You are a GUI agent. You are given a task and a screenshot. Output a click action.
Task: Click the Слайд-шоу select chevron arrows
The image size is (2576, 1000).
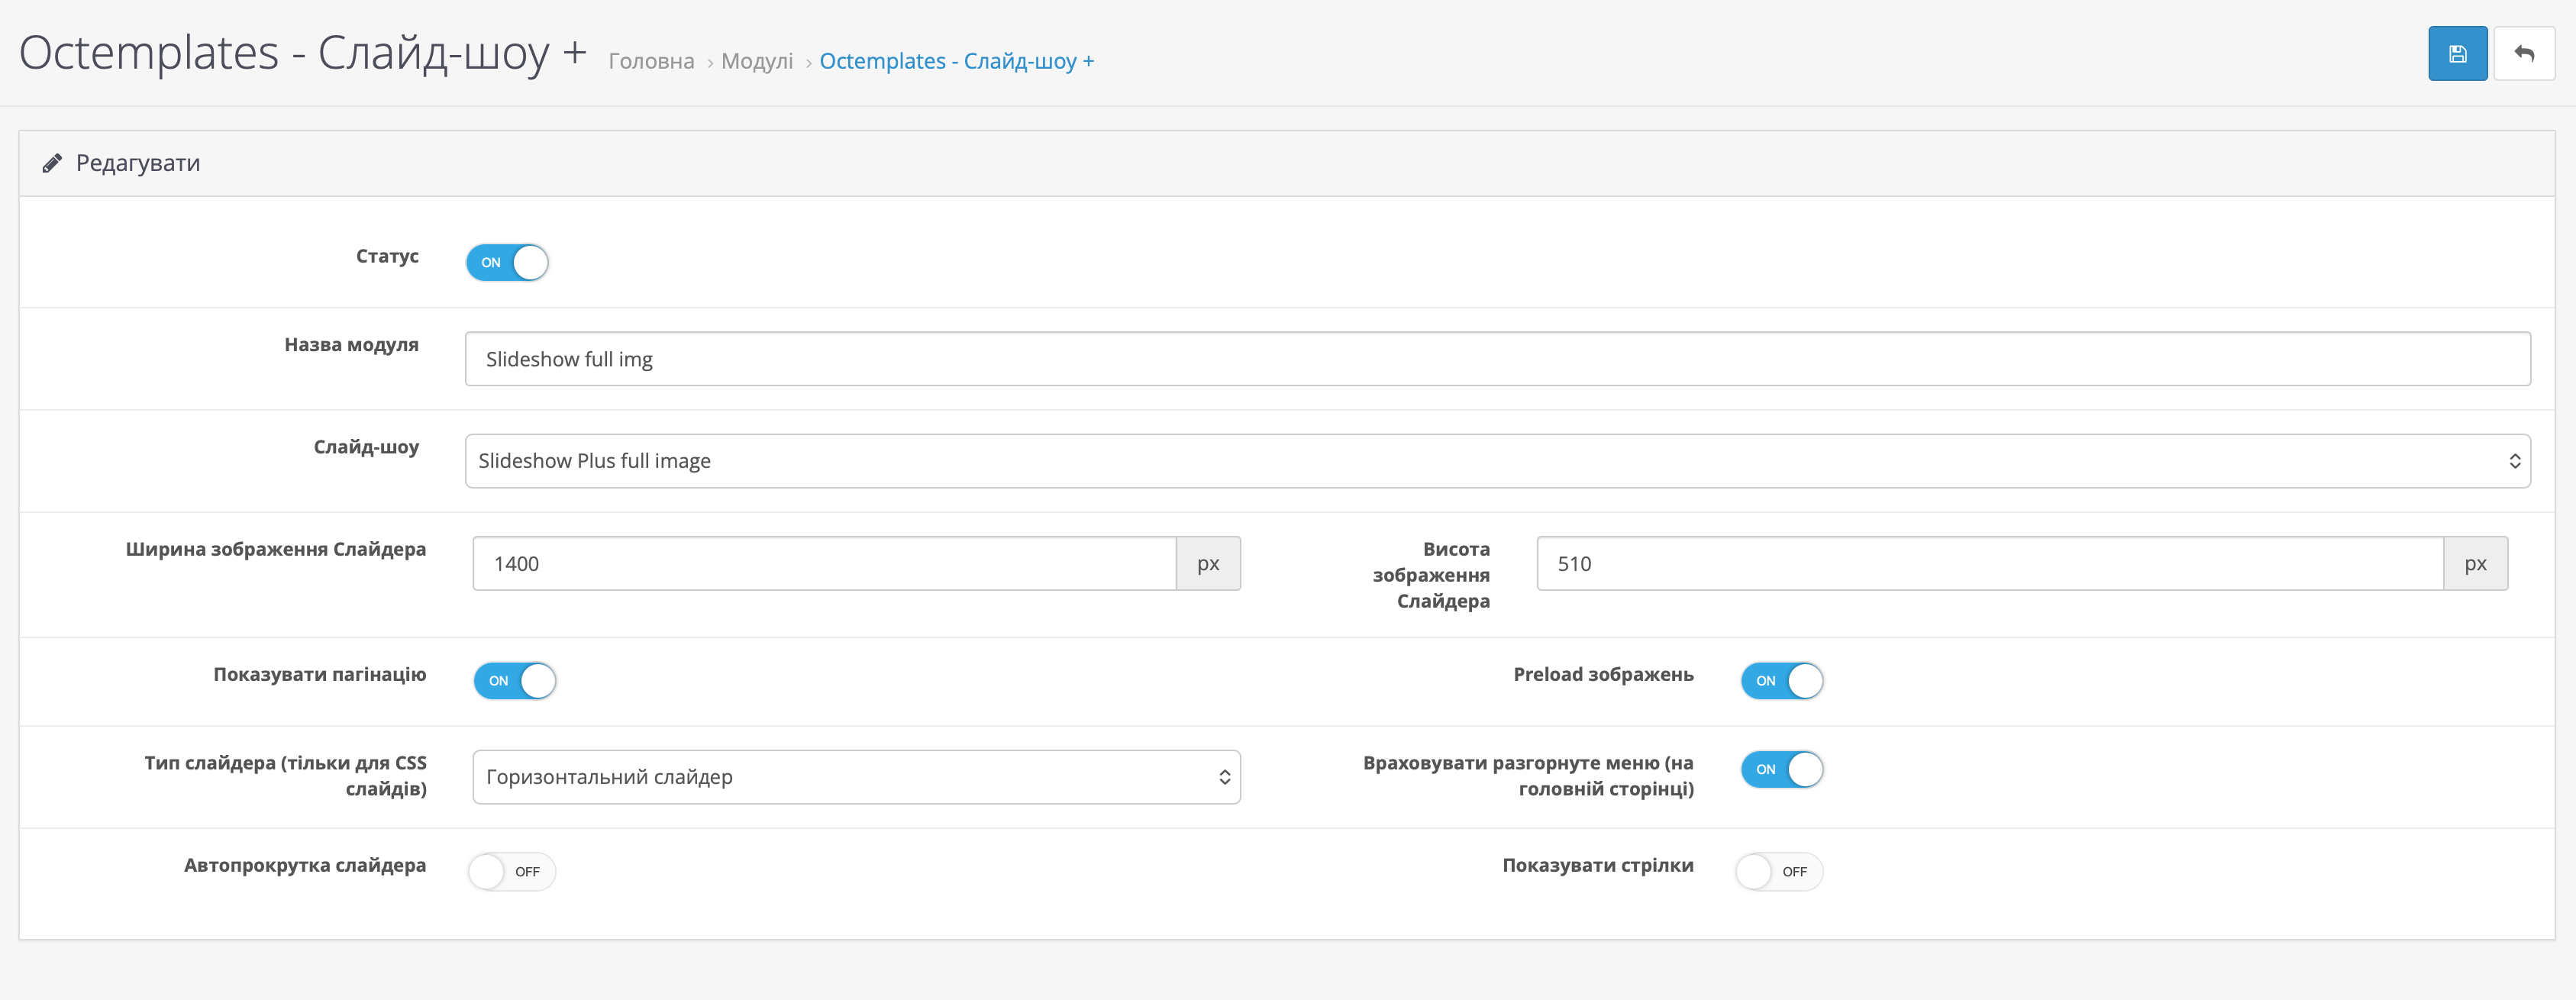[2514, 461]
